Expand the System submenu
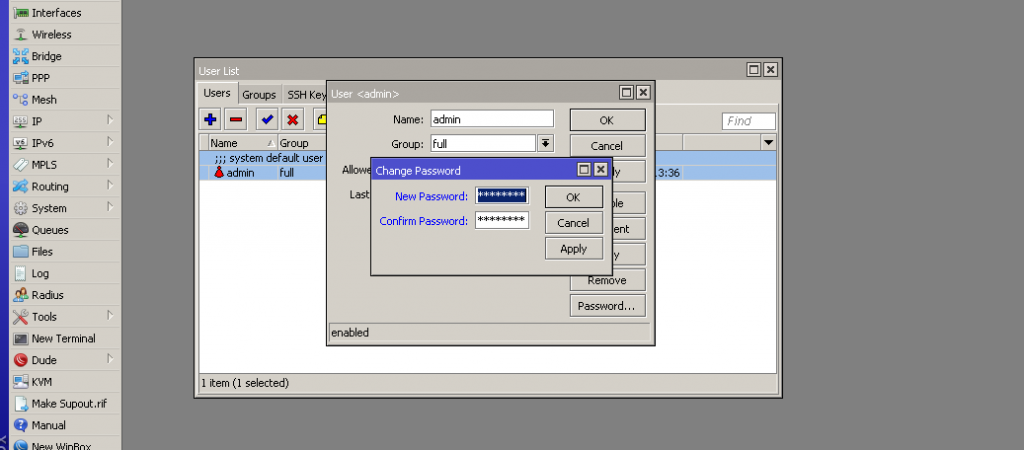Viewport: 1024px width, 450px height. click(x=49, y=209)
